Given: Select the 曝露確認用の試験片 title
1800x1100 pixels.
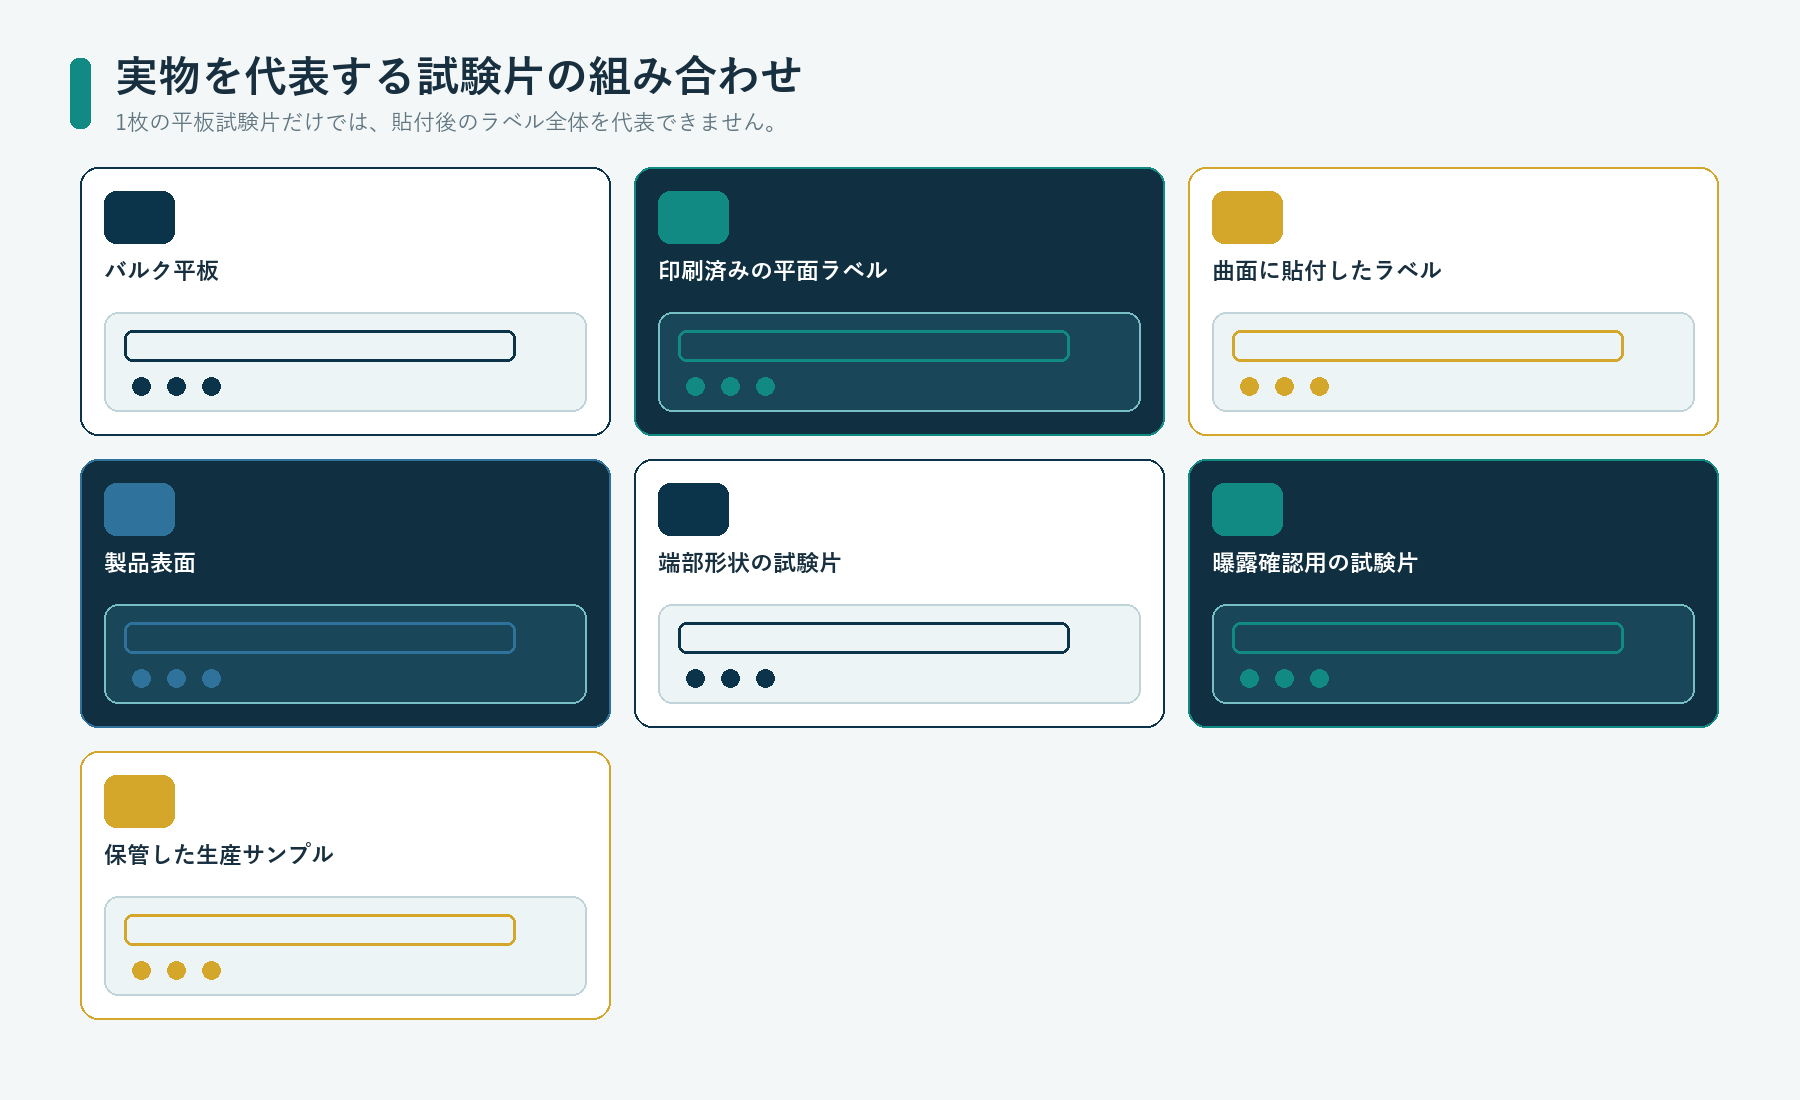Looking at the screenshot, I should [1315, 563].
